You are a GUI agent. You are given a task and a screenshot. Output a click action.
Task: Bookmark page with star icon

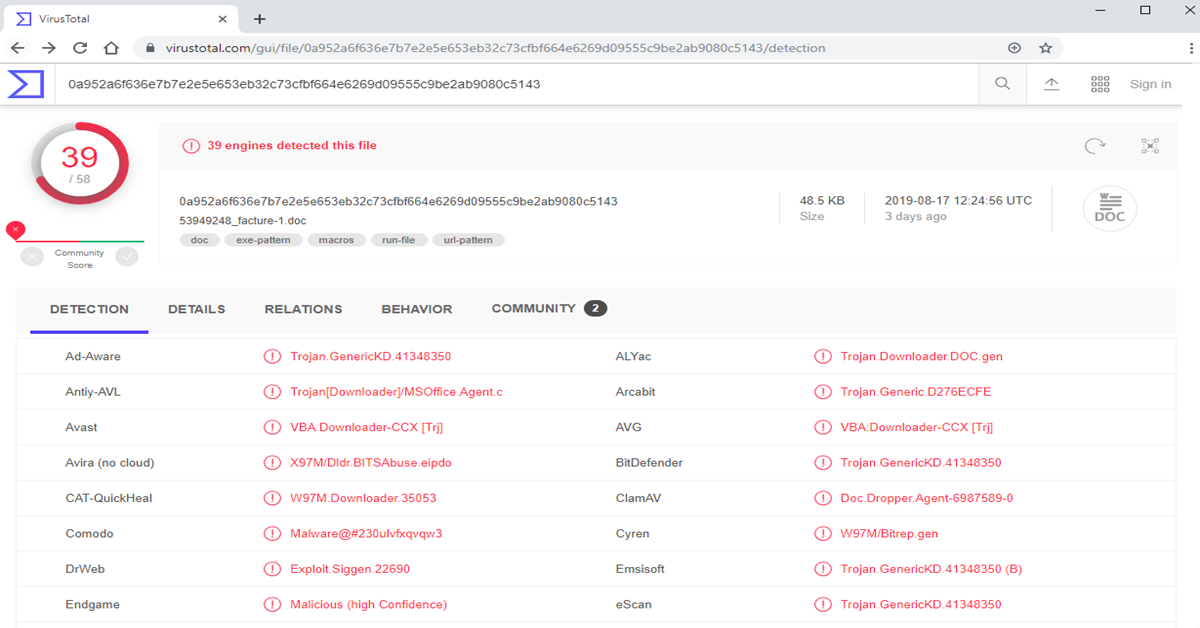tap(1045, 48)
